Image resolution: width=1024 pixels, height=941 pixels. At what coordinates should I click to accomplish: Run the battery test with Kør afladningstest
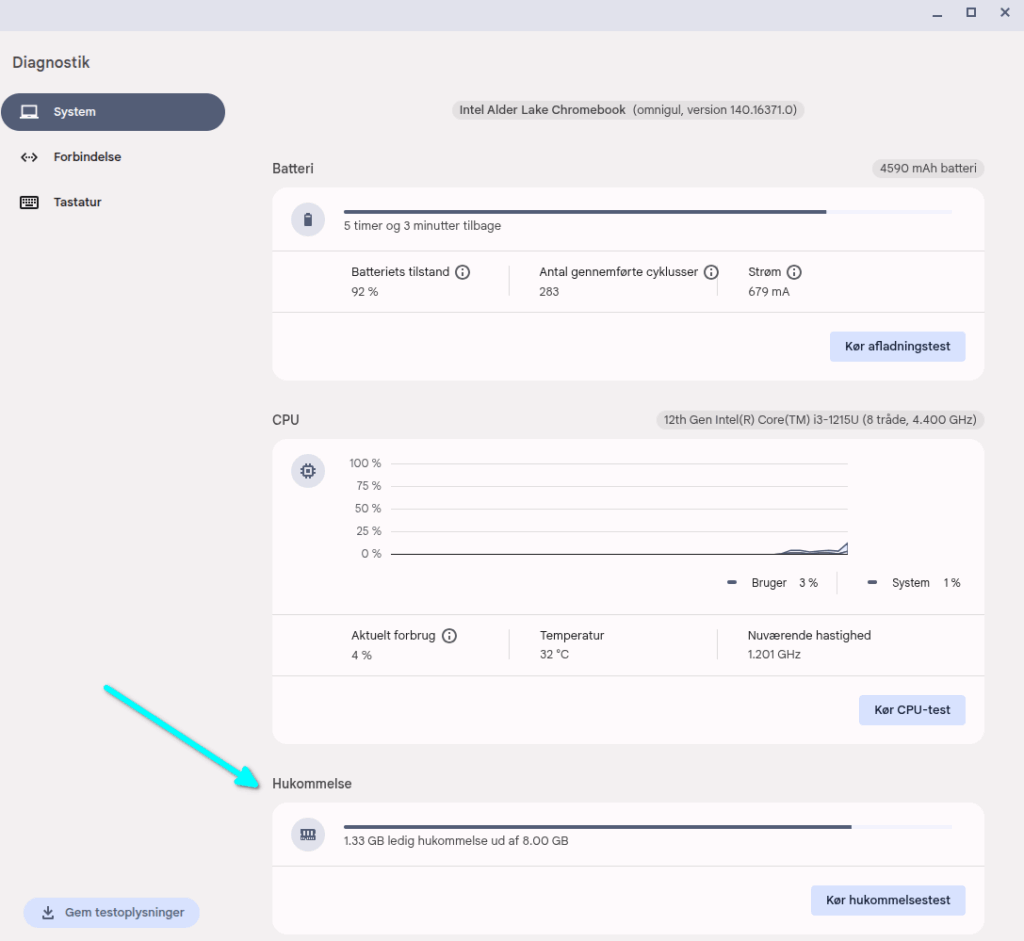coord(897,347)
